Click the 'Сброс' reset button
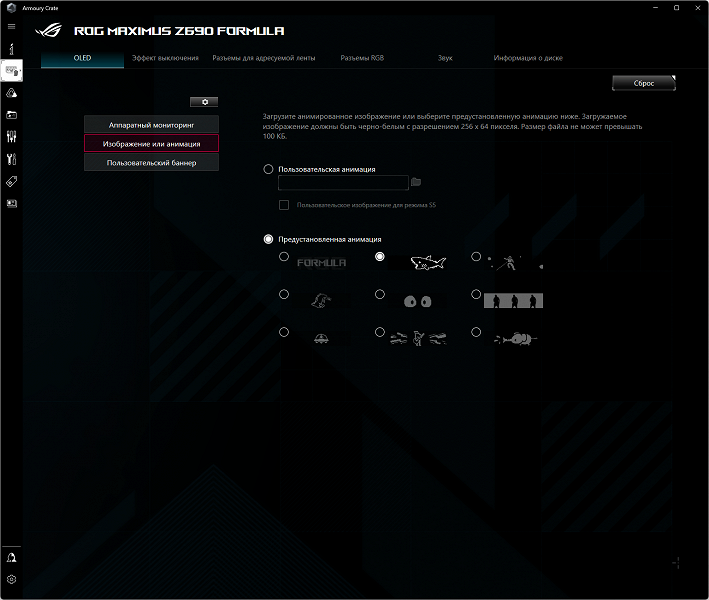 (x=644, y=83)
